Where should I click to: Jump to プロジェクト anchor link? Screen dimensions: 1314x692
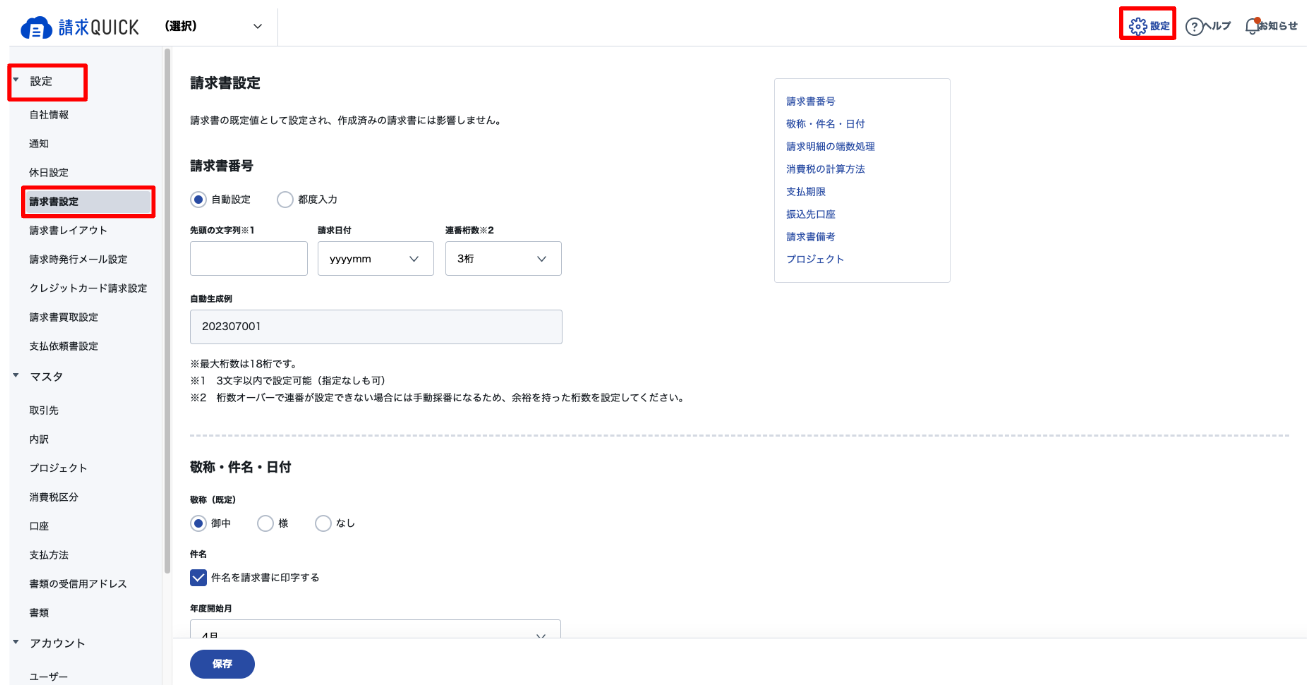click(816, 259)
